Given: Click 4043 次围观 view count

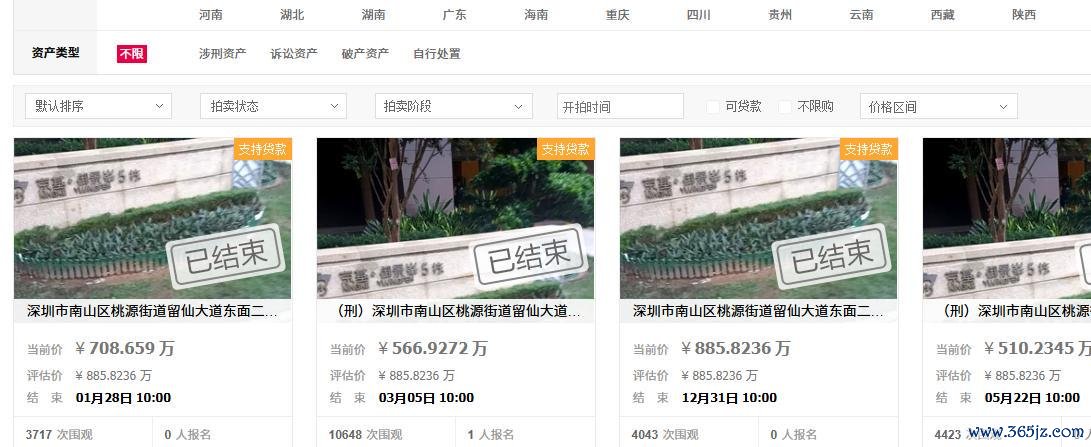Looking at the screenshot, I should pyautogui.click(x=665, y=434).
